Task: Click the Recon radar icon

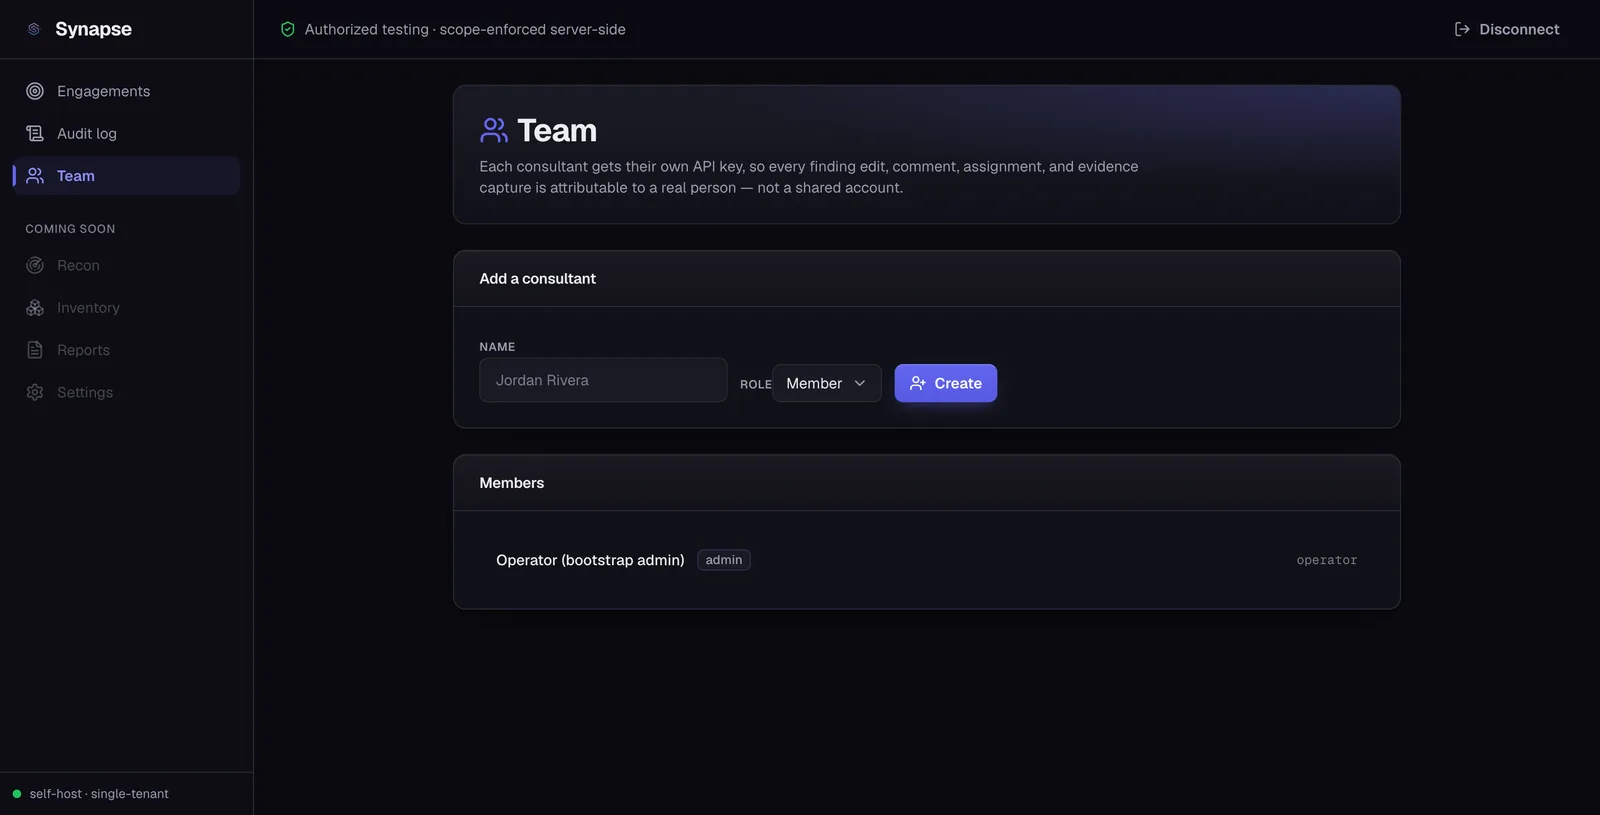Action: [35, 265]
